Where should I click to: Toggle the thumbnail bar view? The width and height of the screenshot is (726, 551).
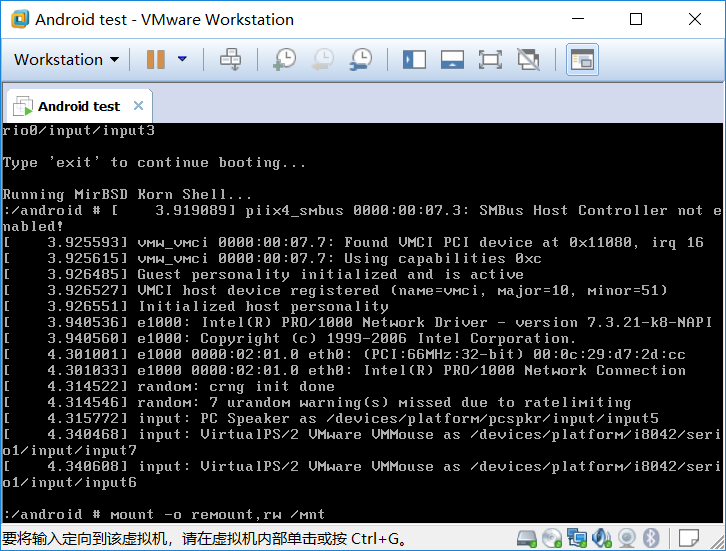coord(452,60)
